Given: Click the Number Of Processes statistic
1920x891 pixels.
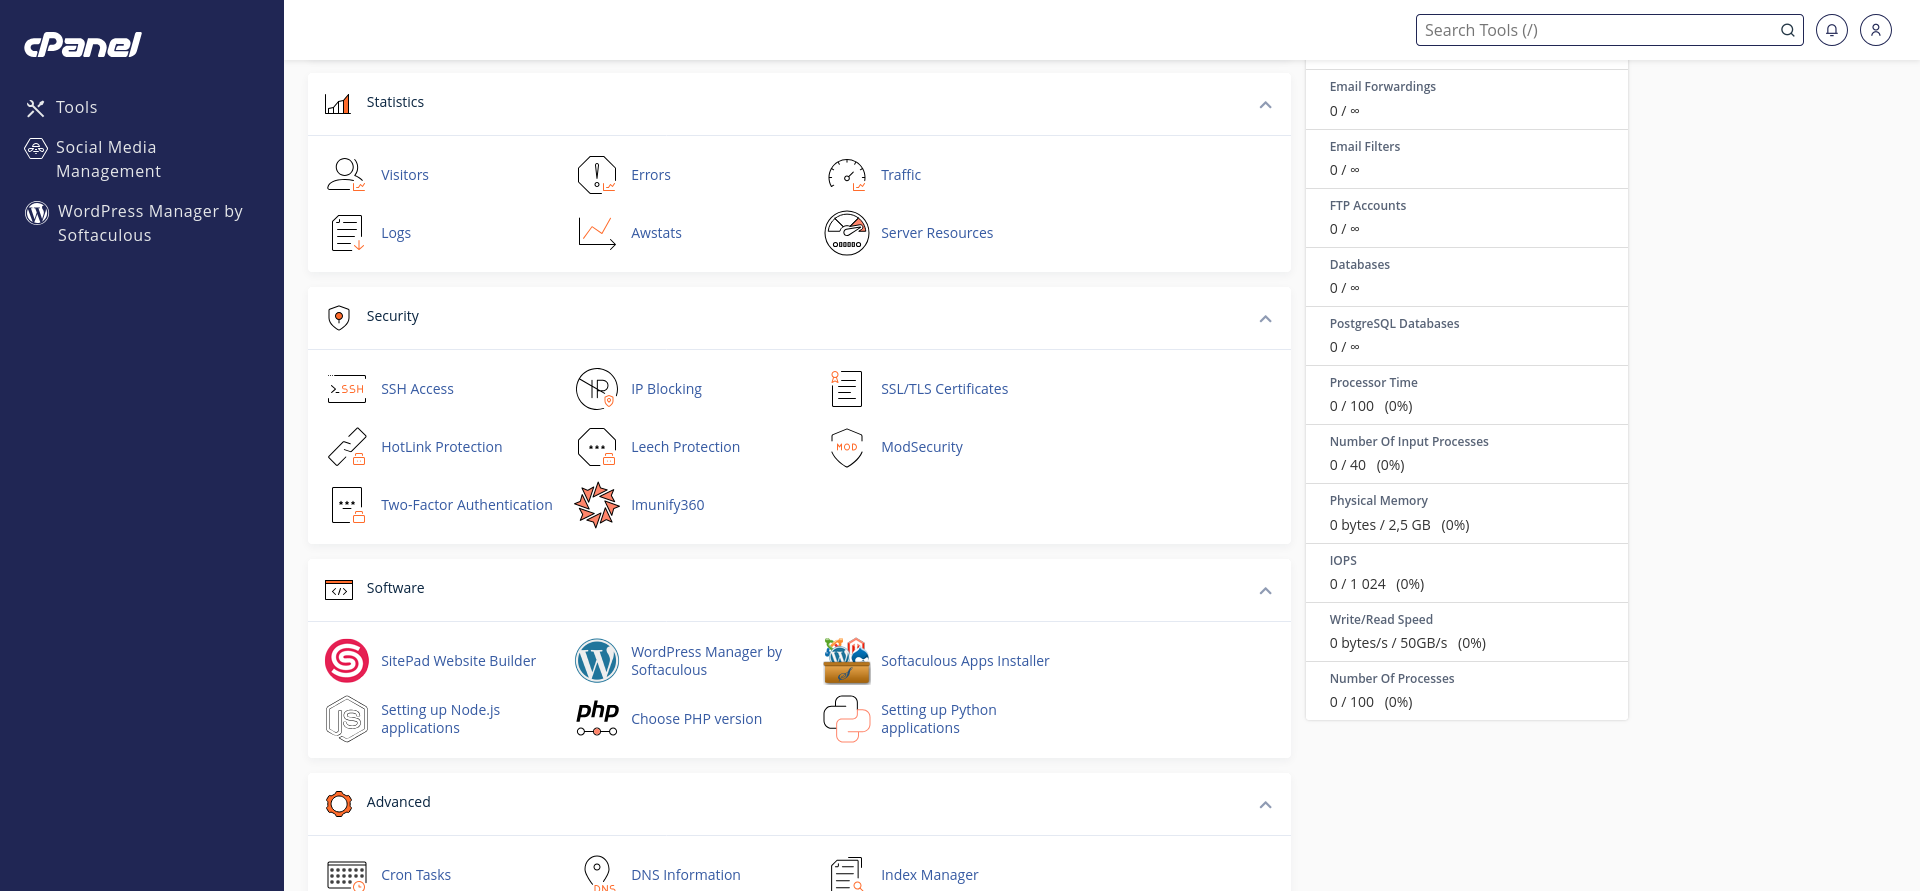Looking at the screenshot, I should (x=1466, y=691).
